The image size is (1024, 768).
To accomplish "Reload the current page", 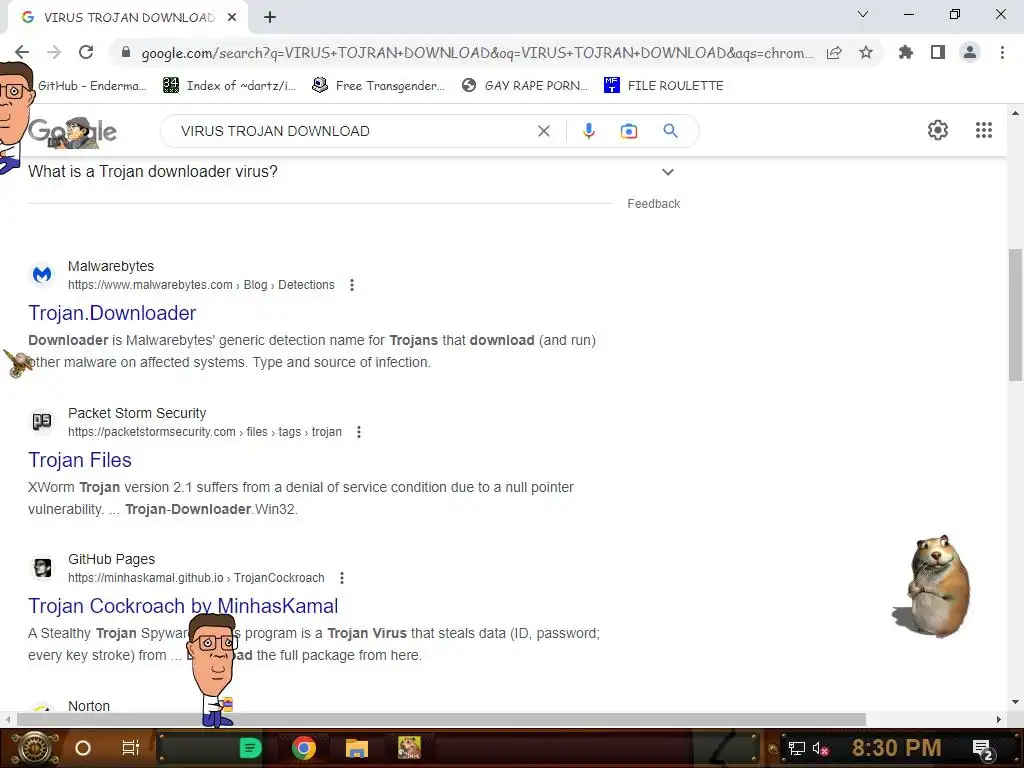I will (86, 52).
